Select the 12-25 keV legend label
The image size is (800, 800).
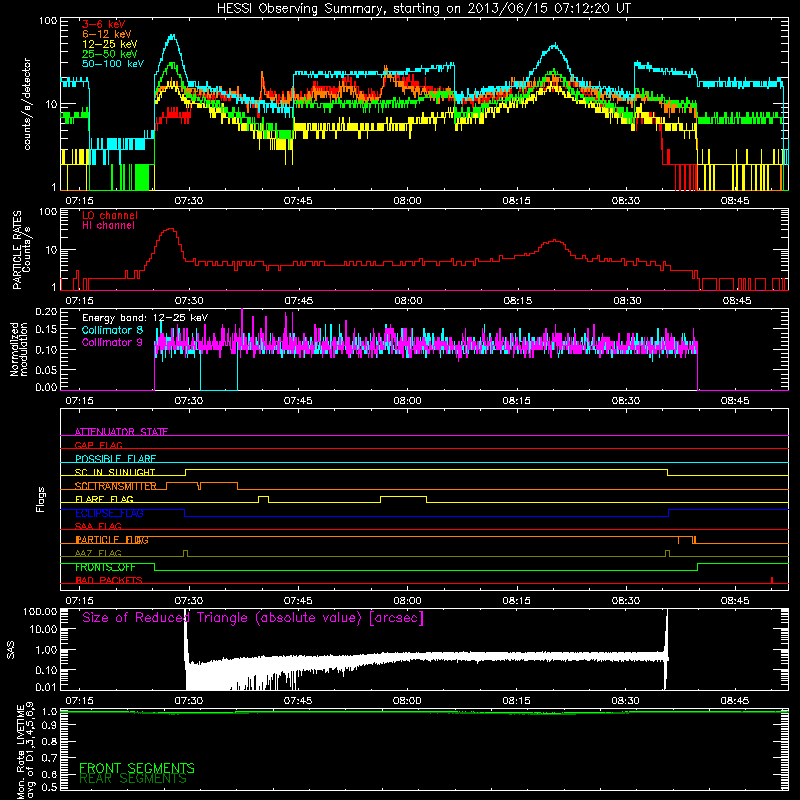pyautogui.click(x=109, y=44)
